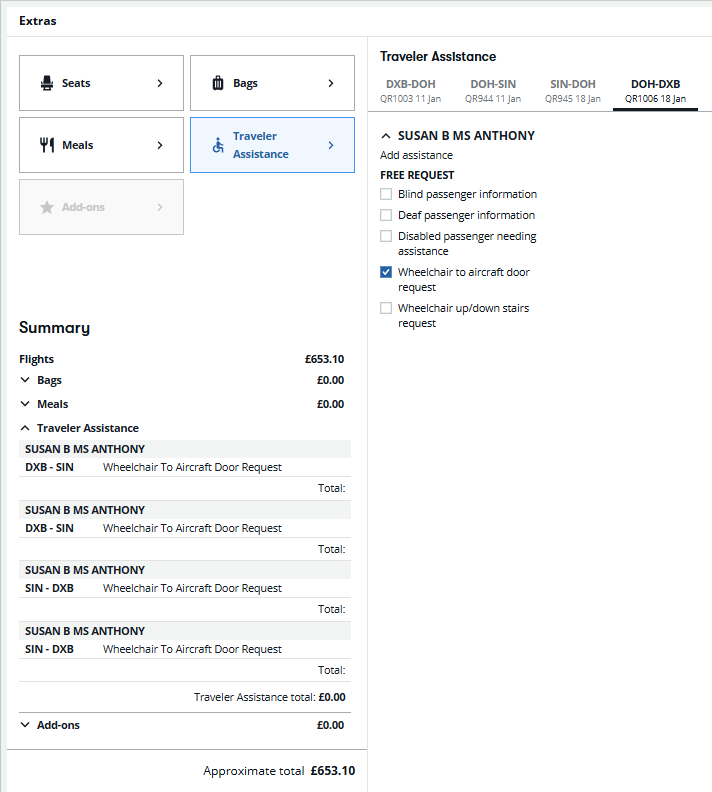The width and height of the screenshot is (712, 792).
Task: Click the arrow chevron on Traveler Assistance tile
Action: pos(331,145)
